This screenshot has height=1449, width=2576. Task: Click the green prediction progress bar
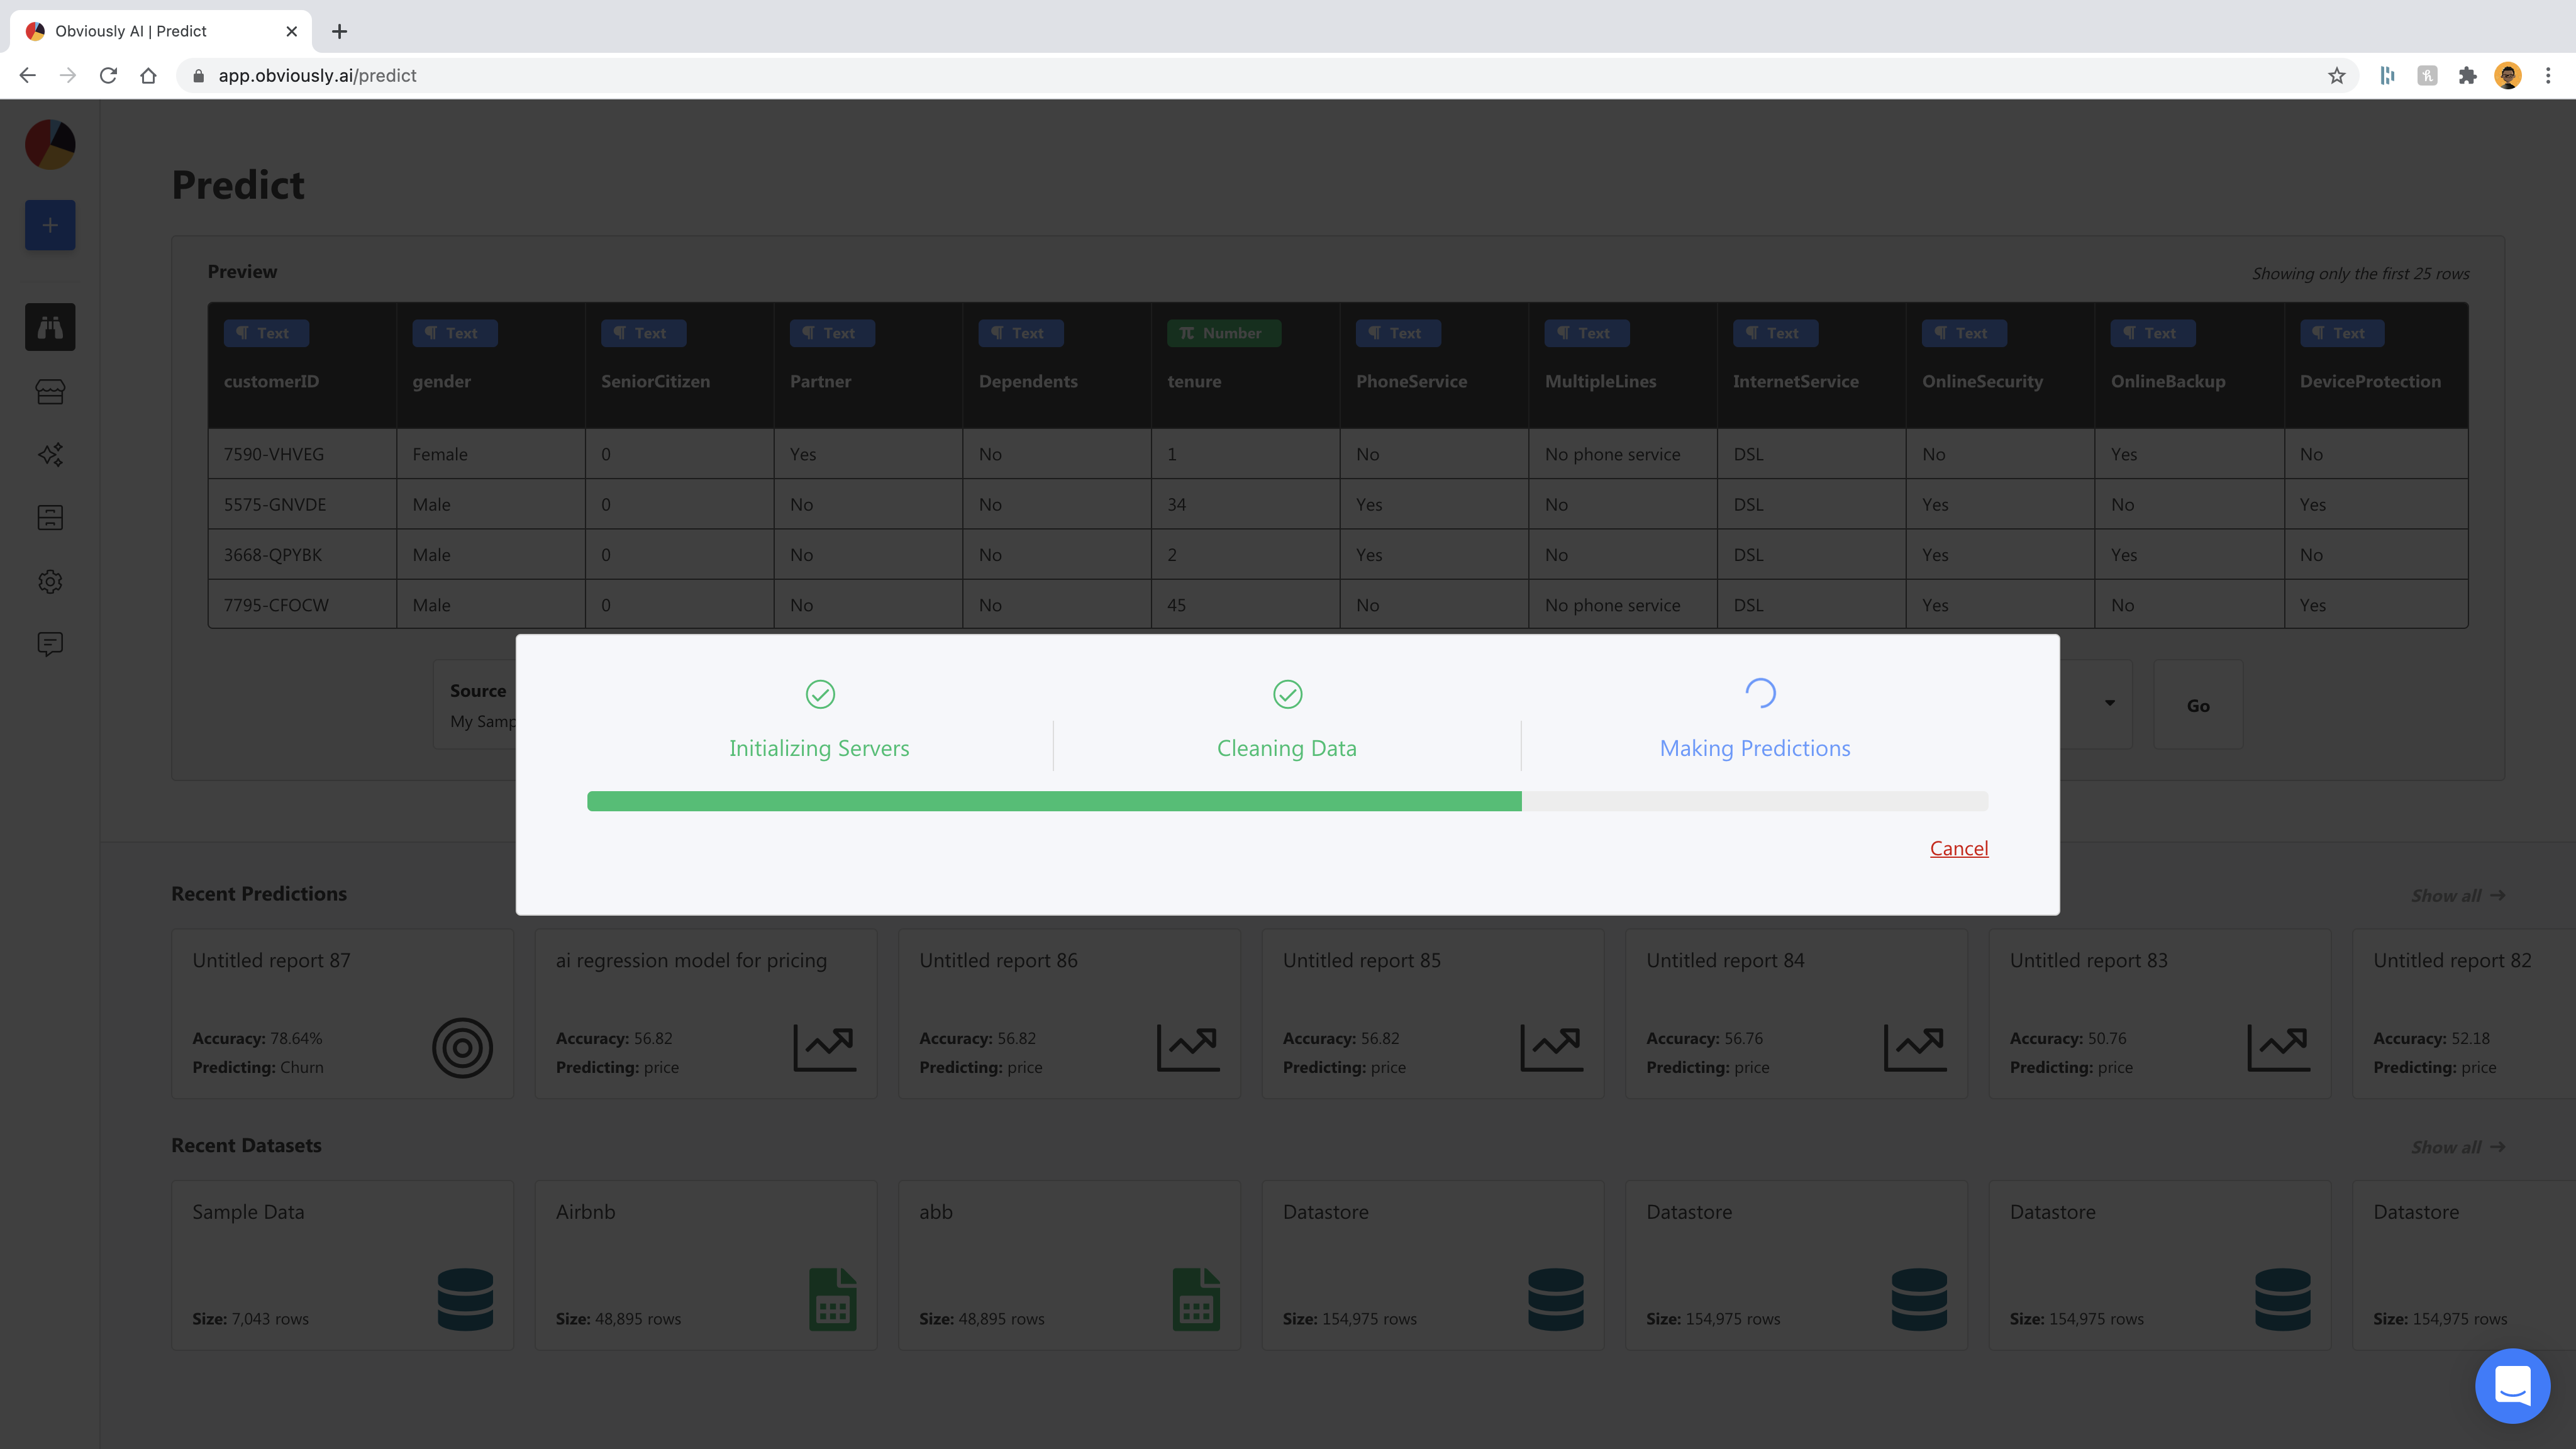coord(1054,801)
